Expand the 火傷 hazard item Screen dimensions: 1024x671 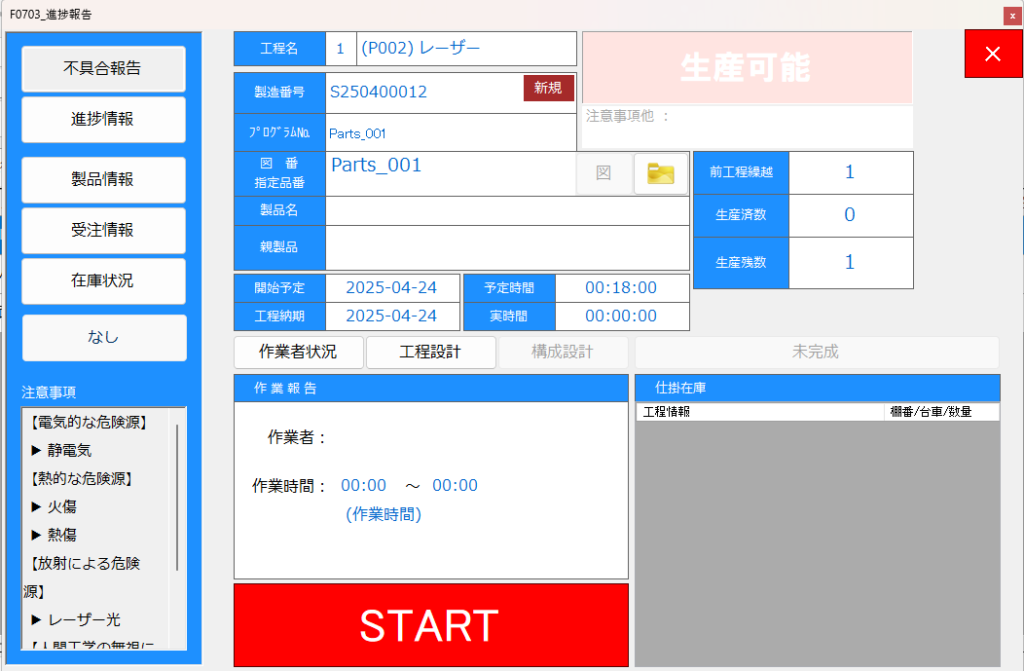[62, 506]
